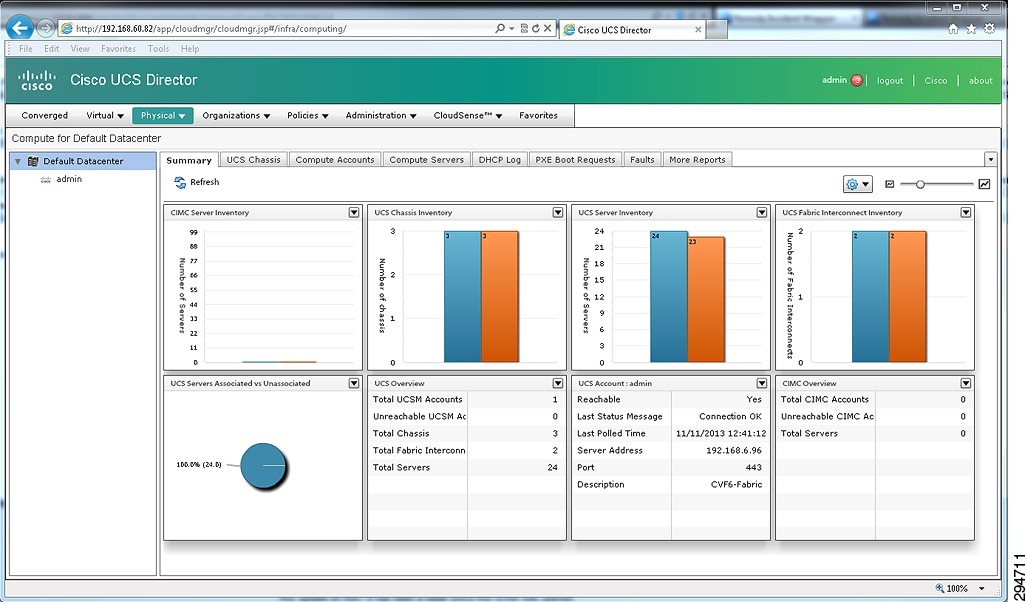Click the browser back arrow button
Image resolution: width=1026 pixels, height=602 pixels.
[x=20, y=28]
